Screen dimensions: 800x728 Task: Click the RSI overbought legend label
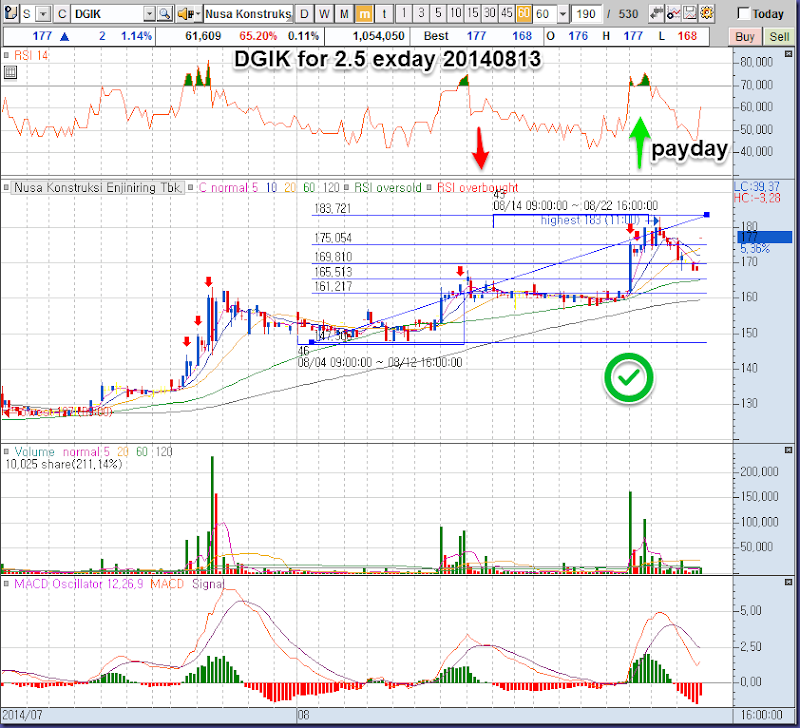pos(478,188)
